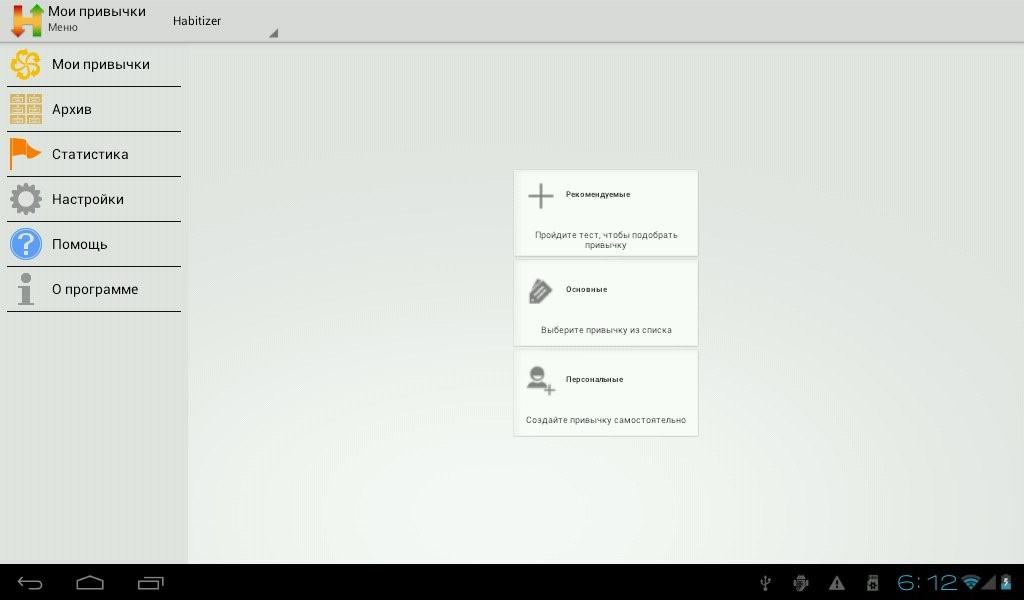Click the clock in the system bar
Screen dimensions: 1024x600
927,582
